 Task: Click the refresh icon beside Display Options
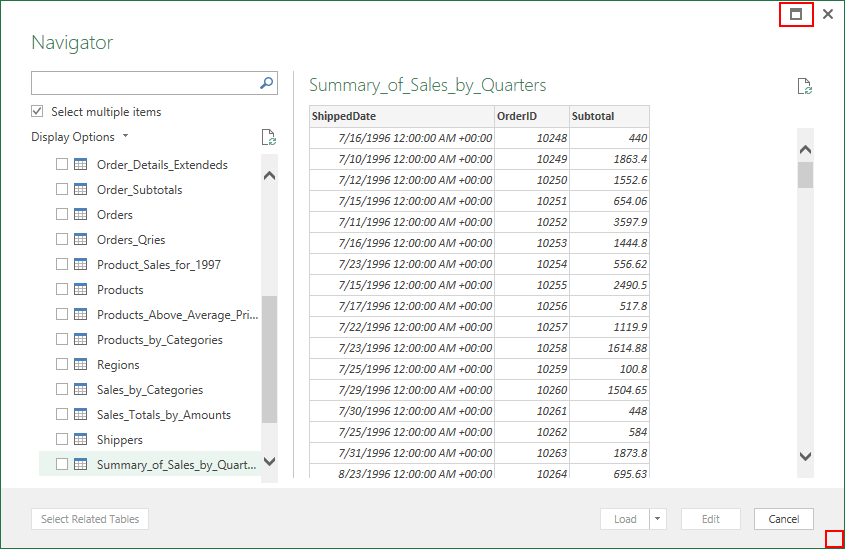pyautogui.click(x=267, y=137)
